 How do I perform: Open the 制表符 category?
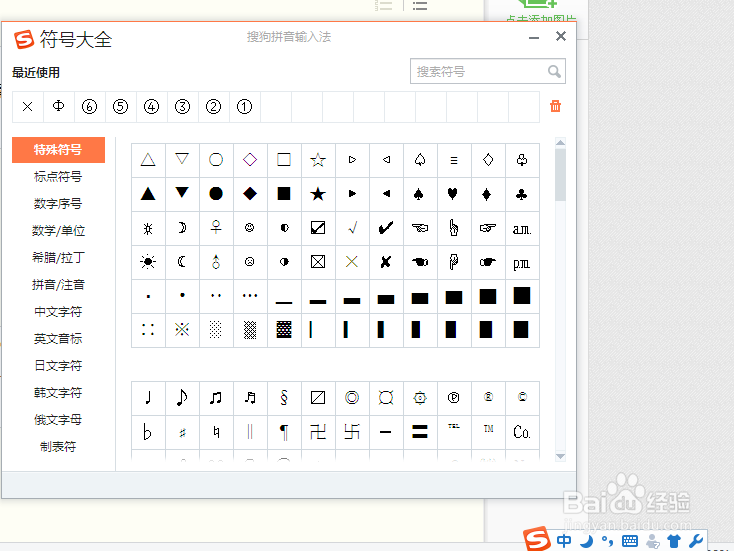(58, 447)
